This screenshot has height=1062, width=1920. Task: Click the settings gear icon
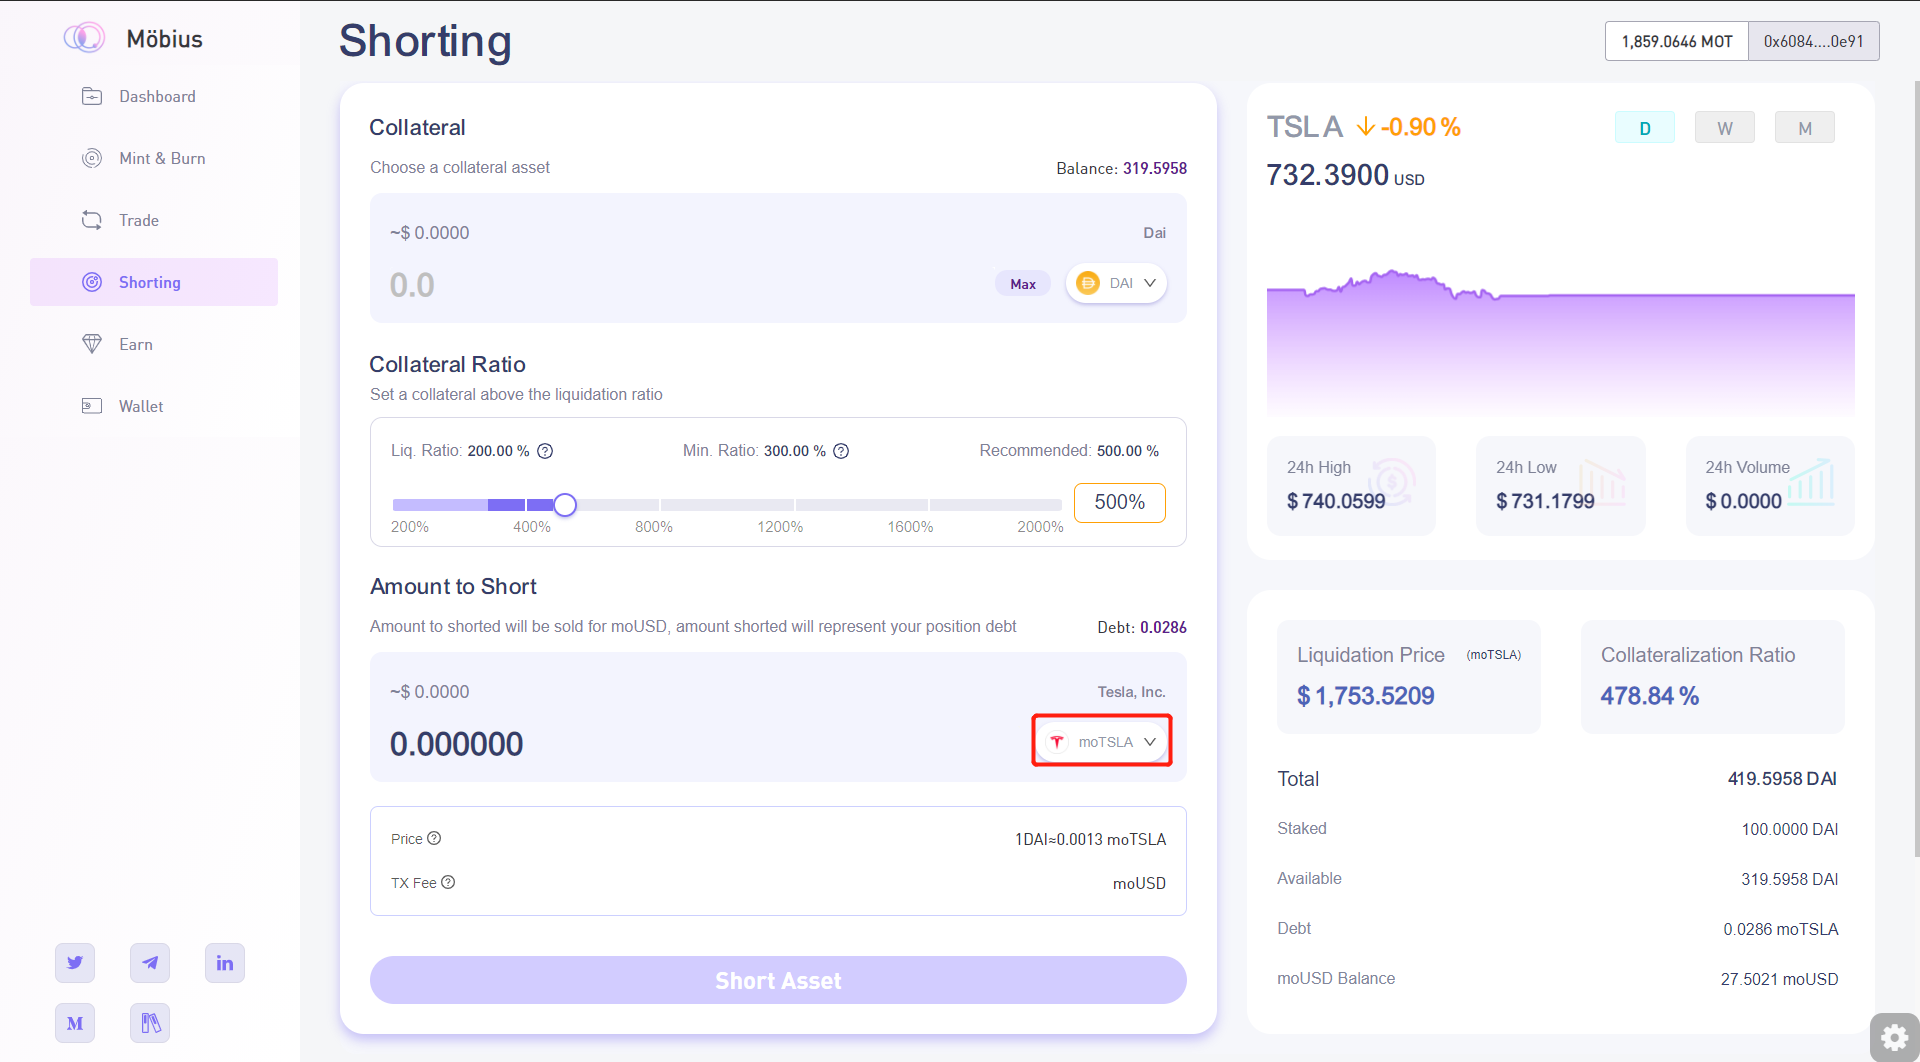(x=1894, y=1037)
